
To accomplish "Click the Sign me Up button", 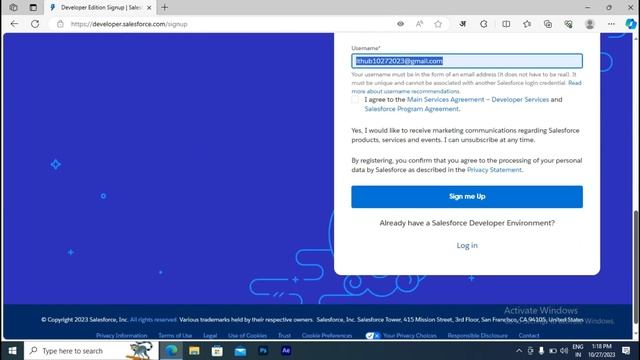I will click(x=467, y=197).
